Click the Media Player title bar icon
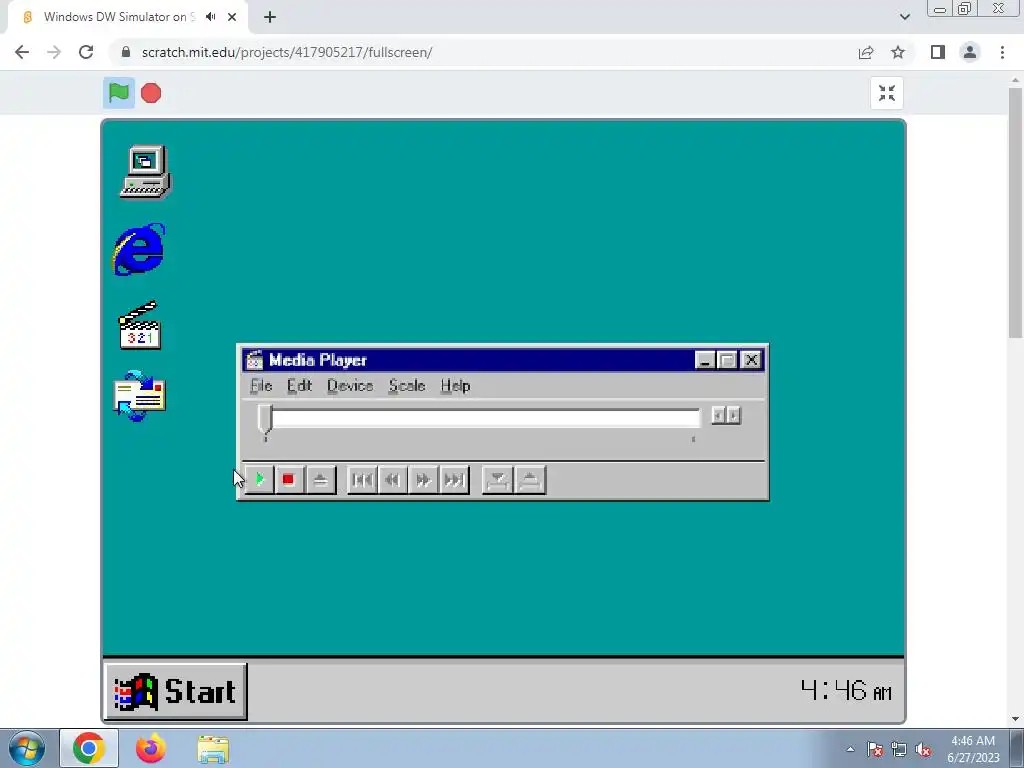The image size is (1024, 768). click(x=254, y=360)
